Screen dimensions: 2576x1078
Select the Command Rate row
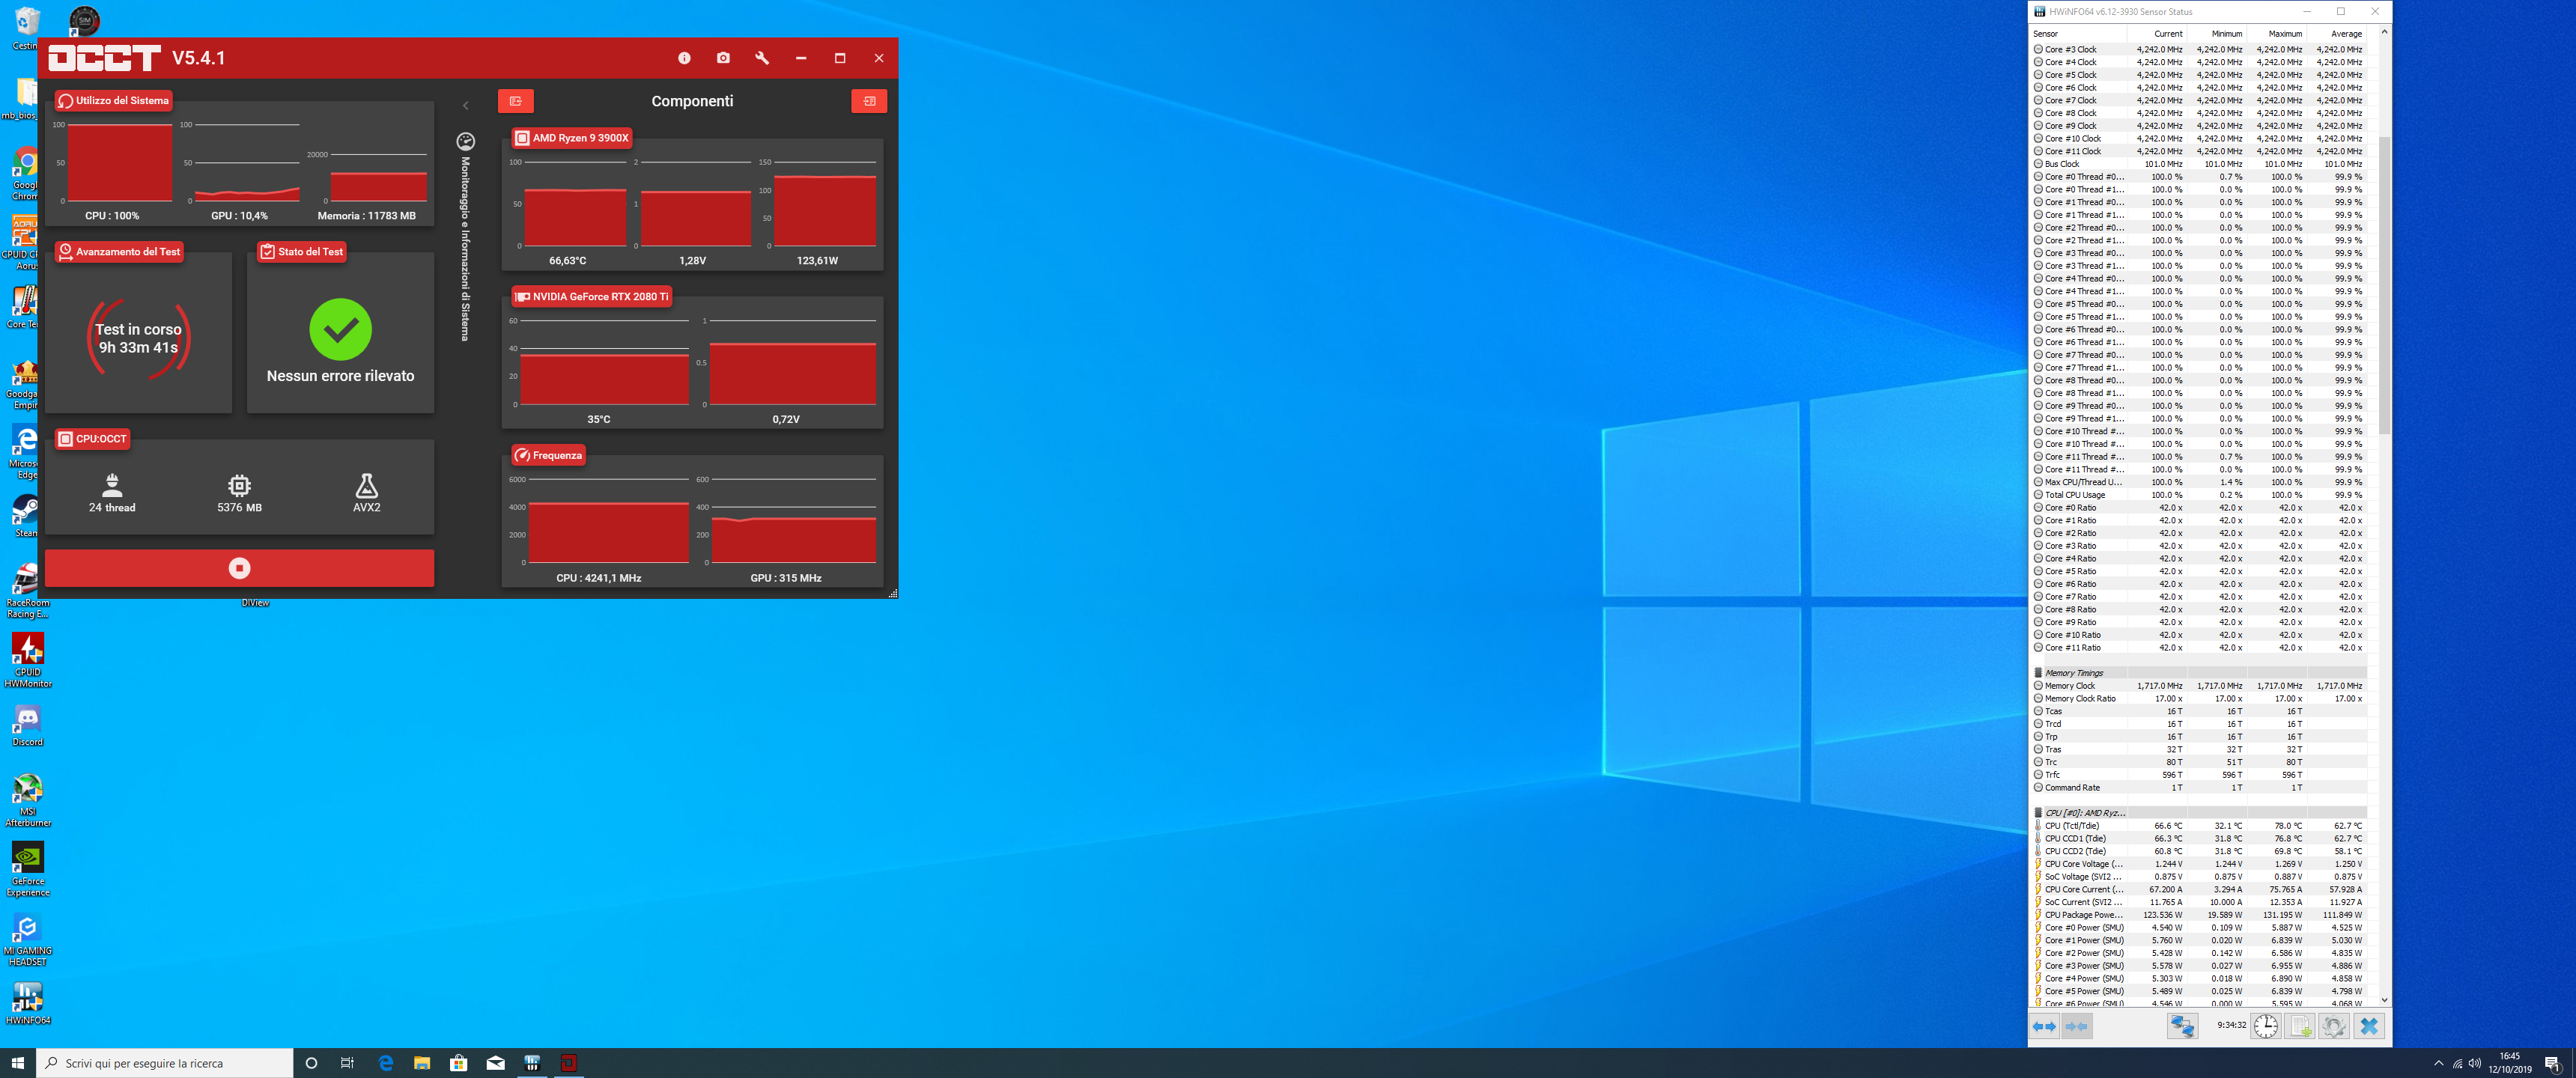[x=2198, y=788]
